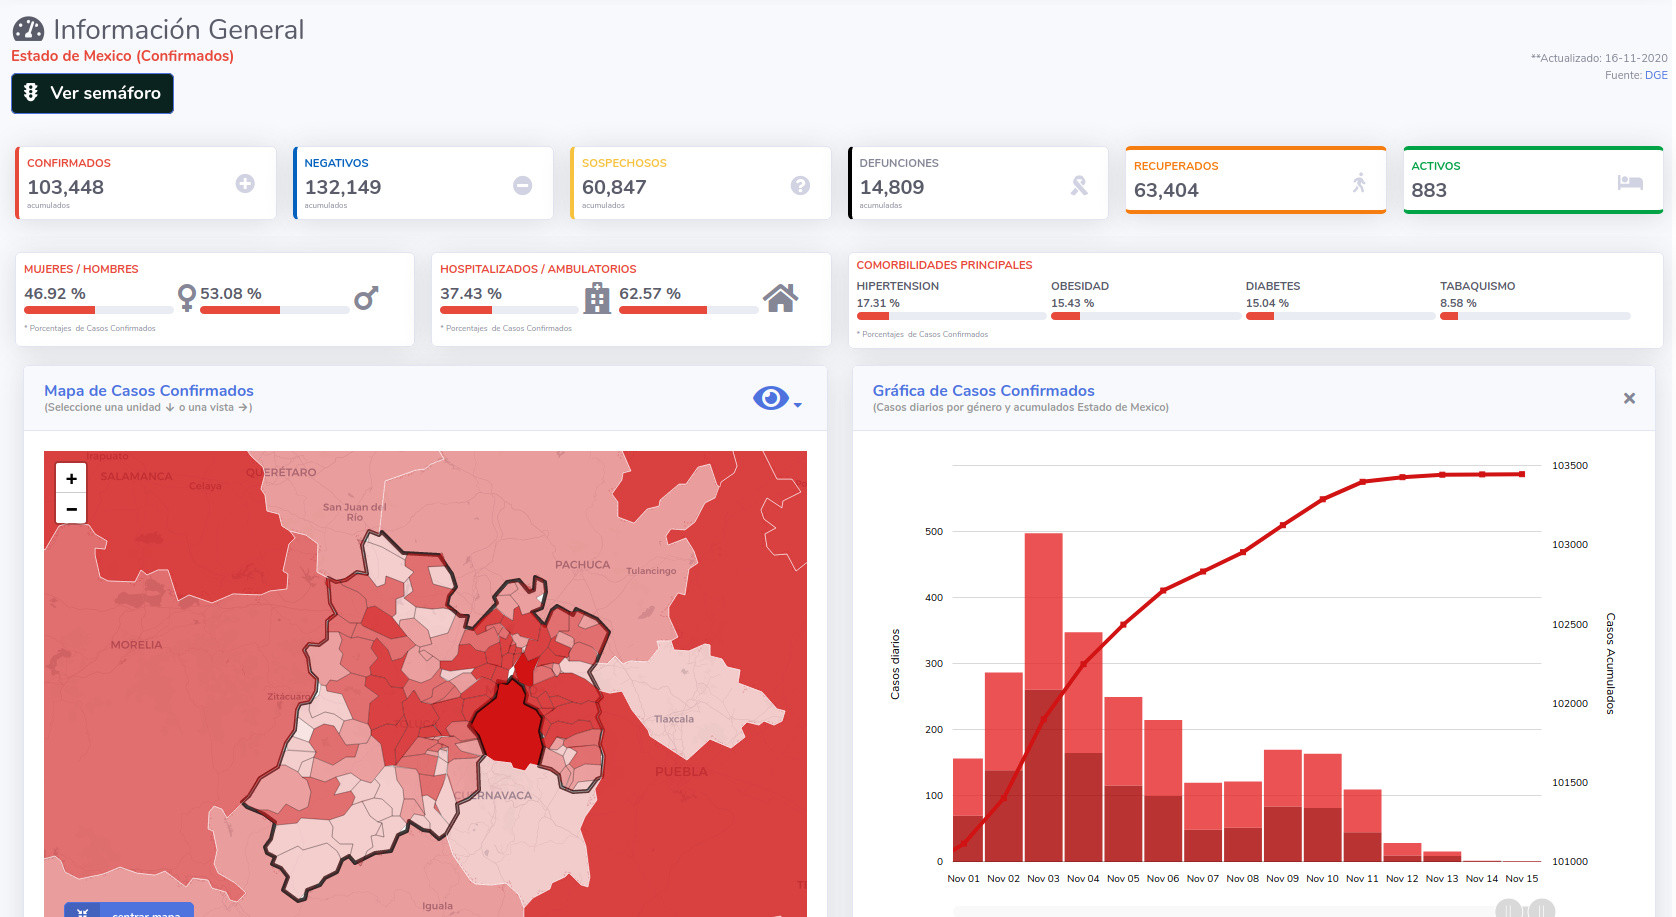Click the 103500 right axis label
The image size is (1676, 917).
pyautogui.click(x=1570, y=466)
